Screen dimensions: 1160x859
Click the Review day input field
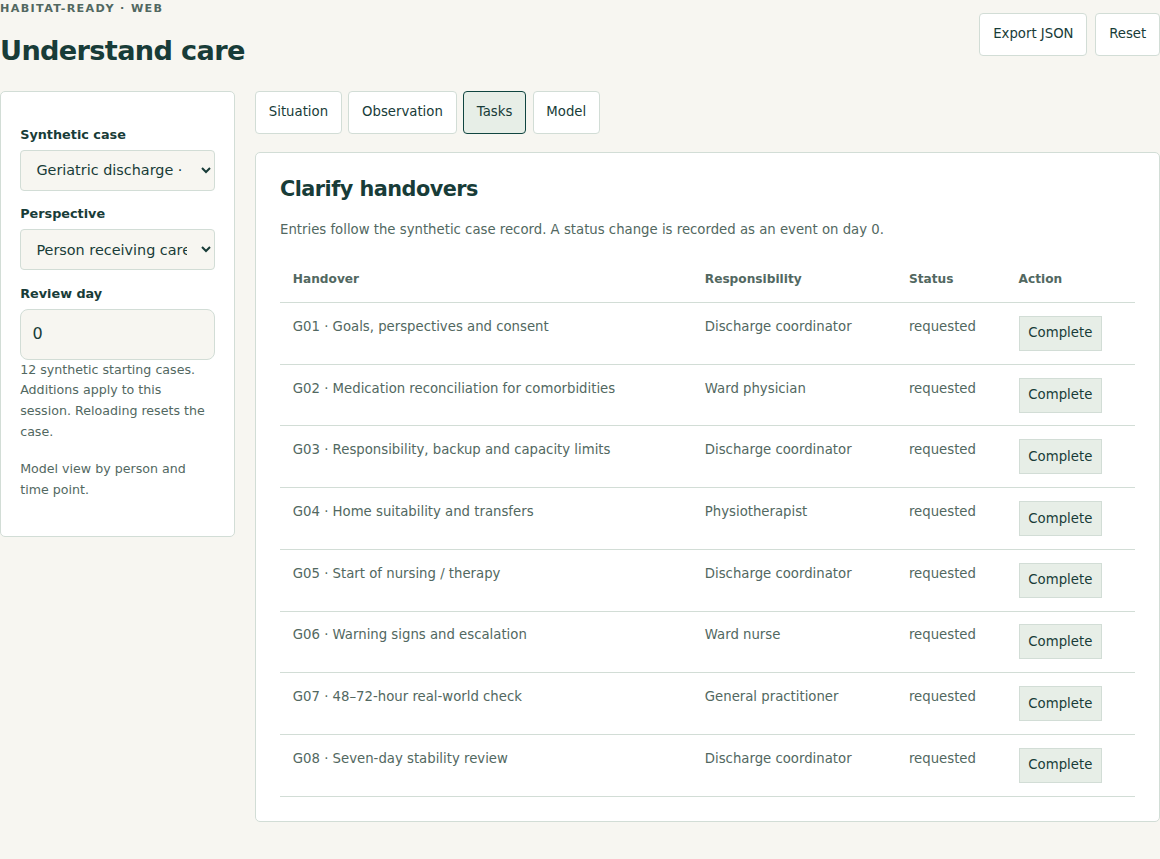point(118,334)
